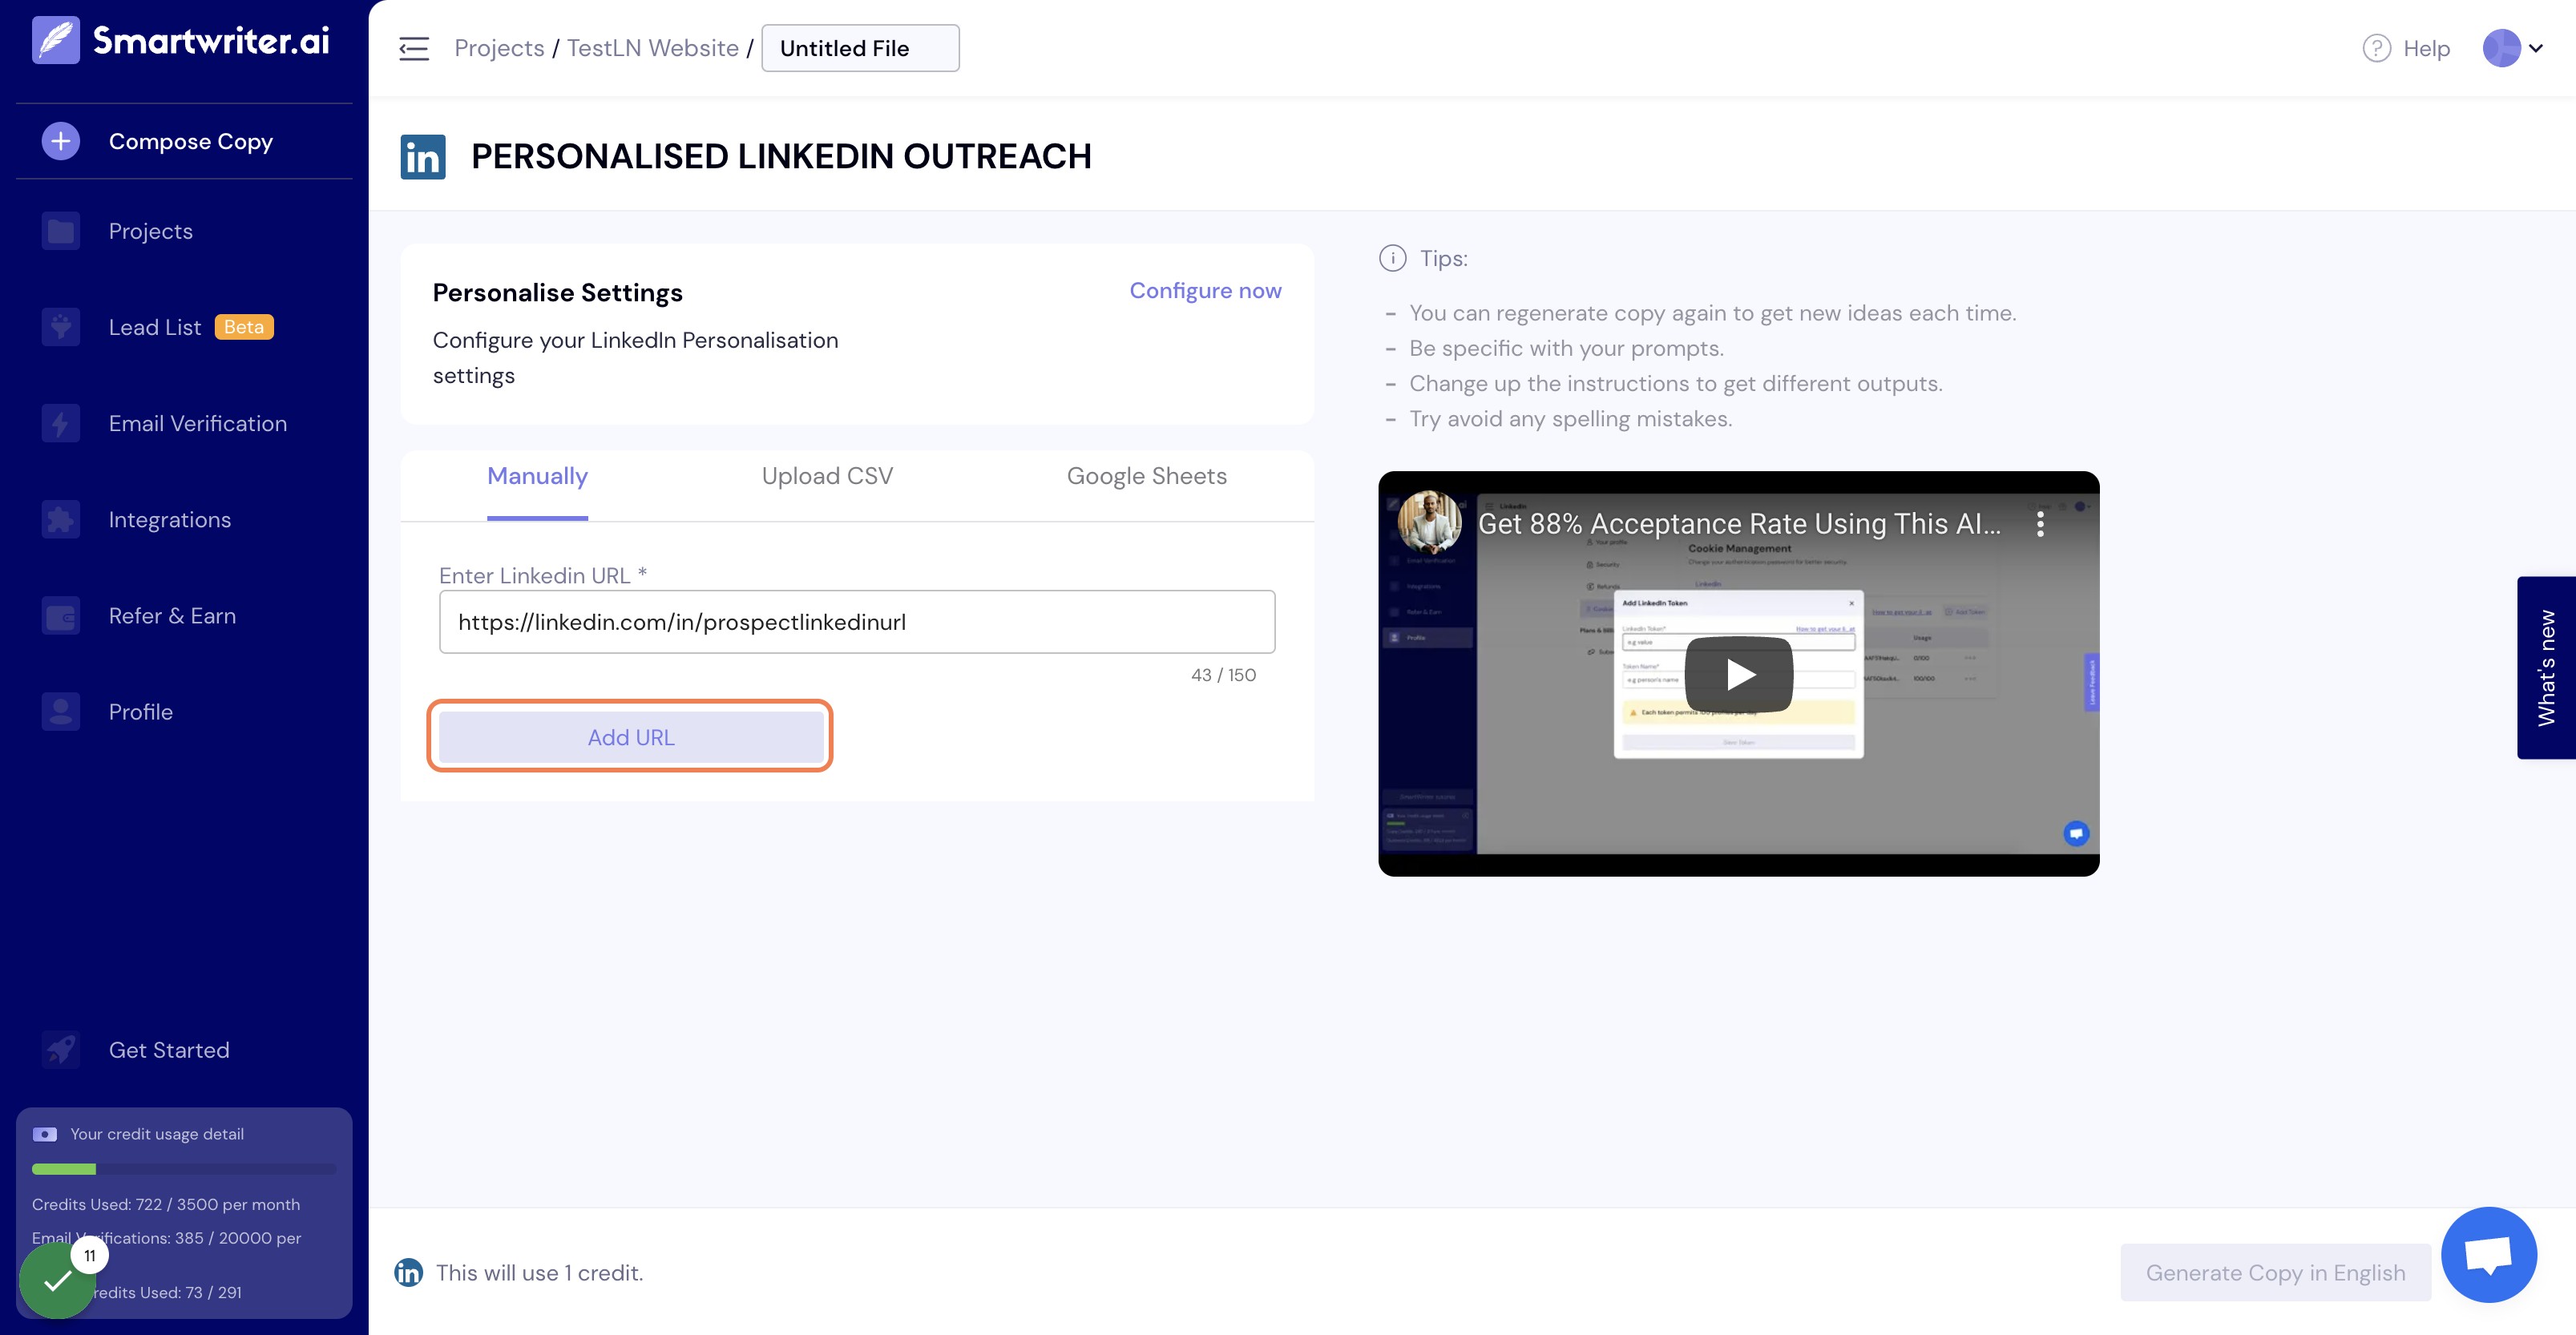2576x1335 pixels.
Task: Click the Refer & Earn wallet icon
Action: point(61,615)
